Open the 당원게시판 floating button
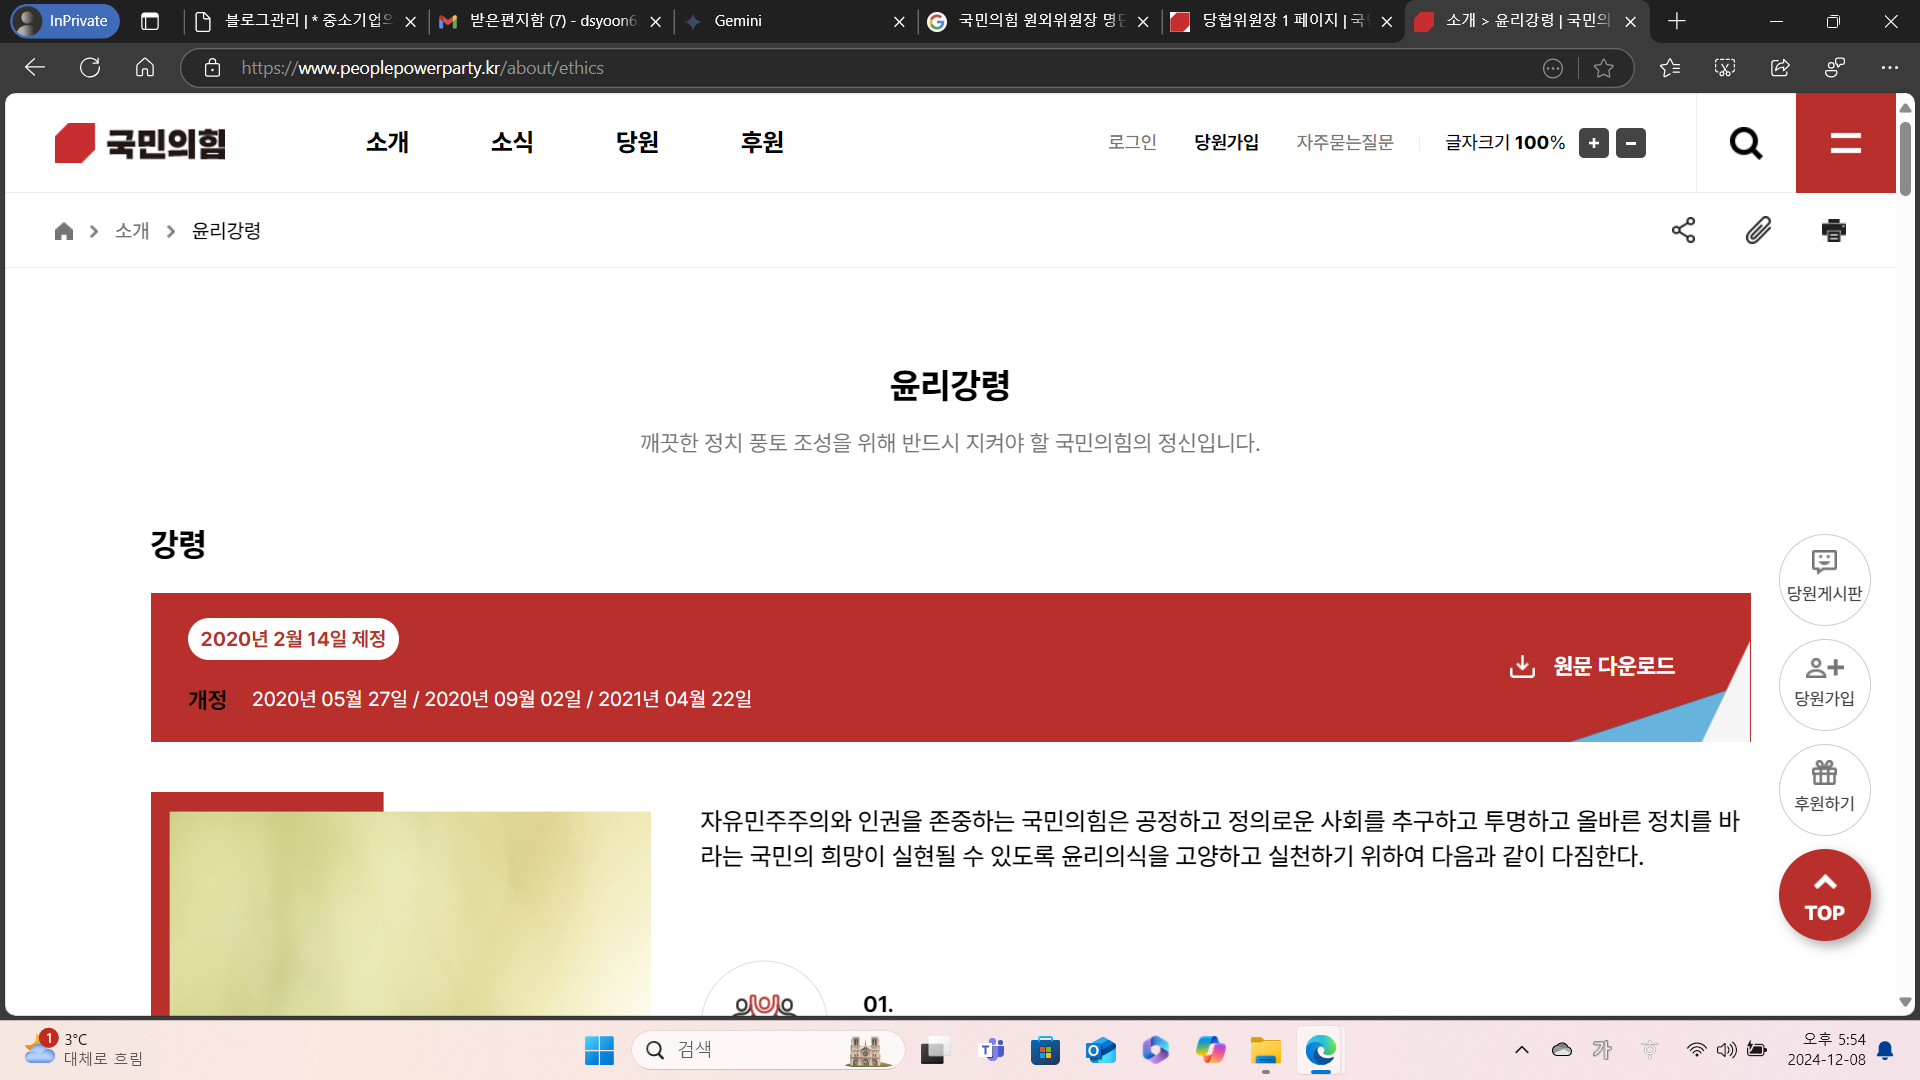This screenshot has width=1920, height=1080. [x=1824, y=579]
